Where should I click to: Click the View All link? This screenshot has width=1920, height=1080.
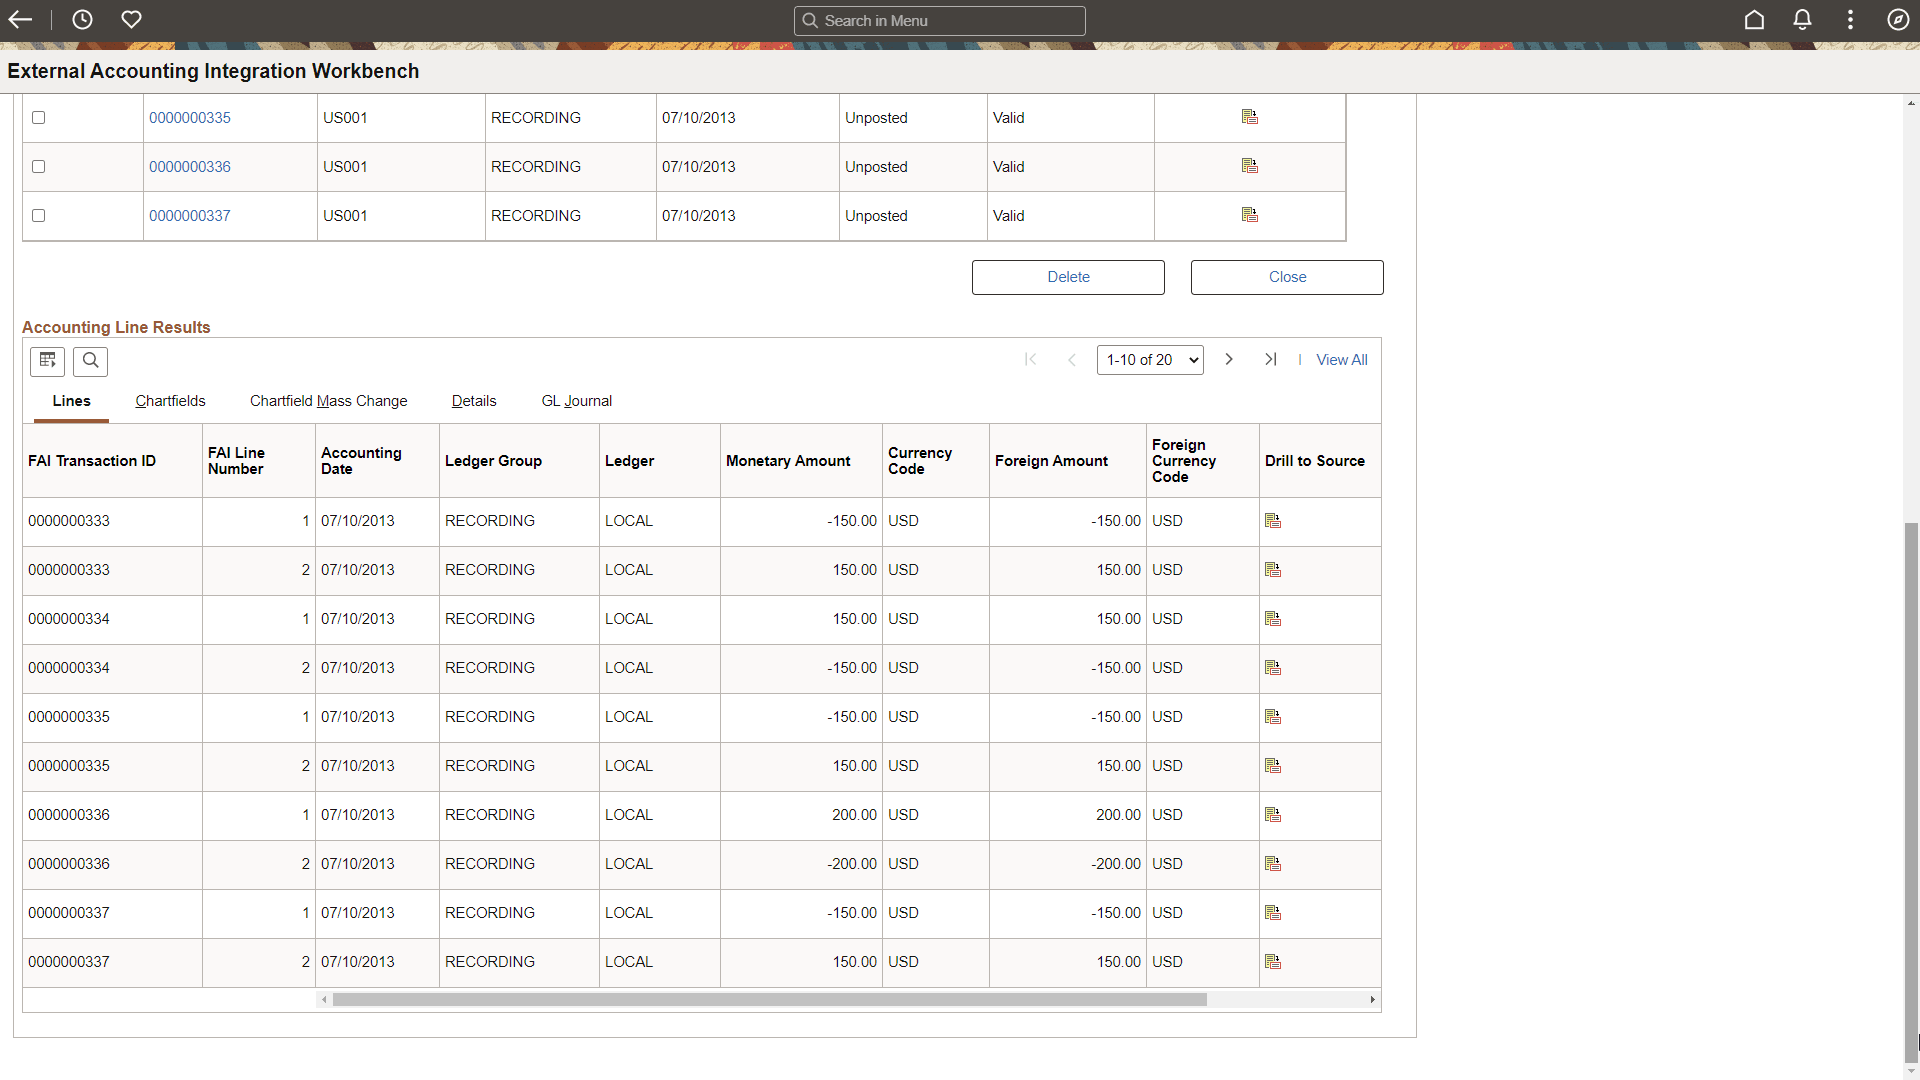pyautogui.click(x=1341, y=359)
